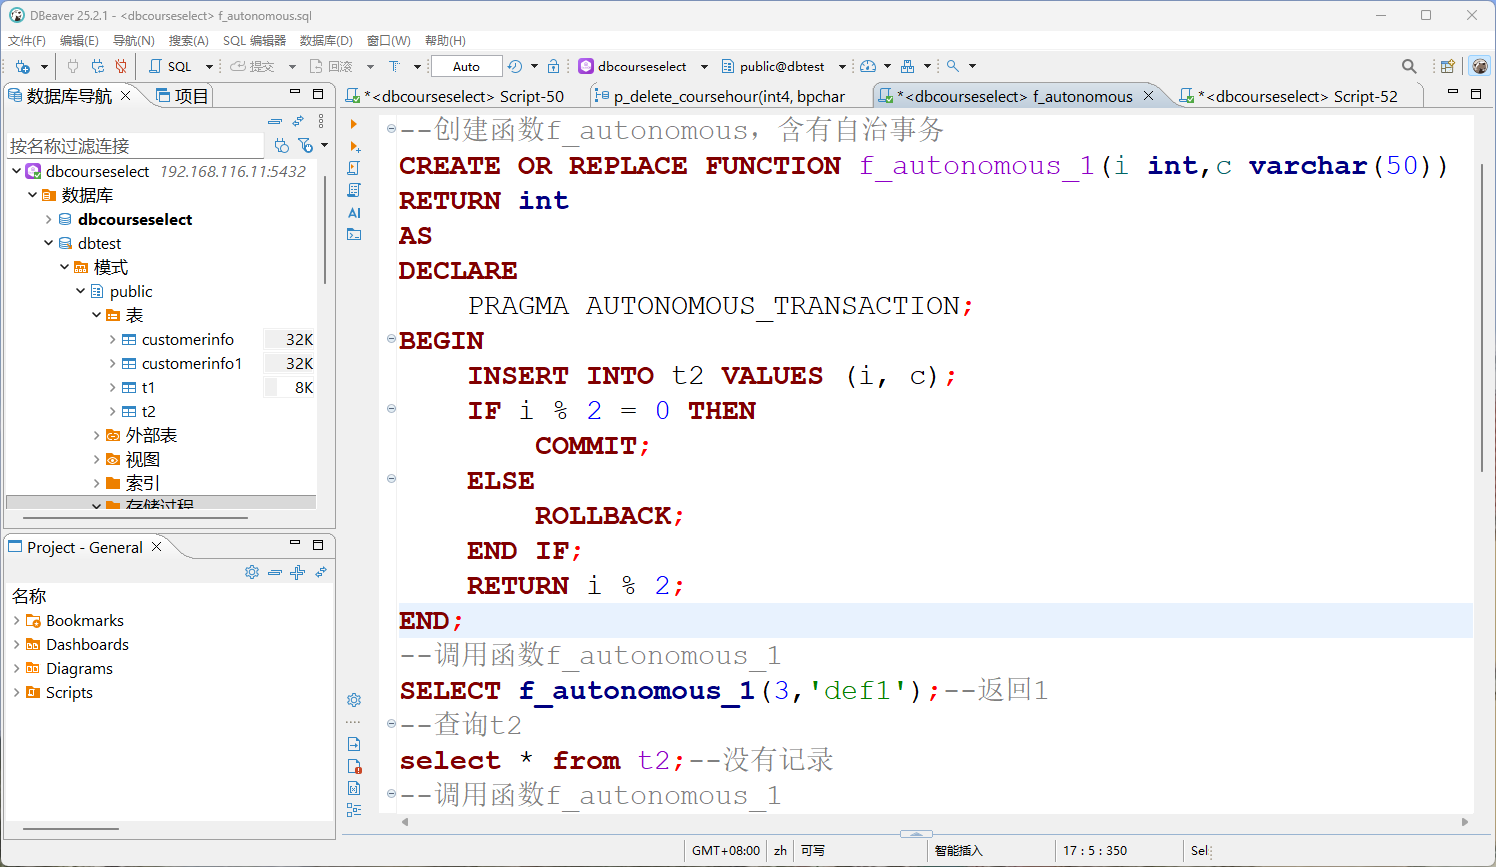1496x867 pixels.
Task: Click the Reconnect icon in toolbar
Action: (x=97, y=66)
